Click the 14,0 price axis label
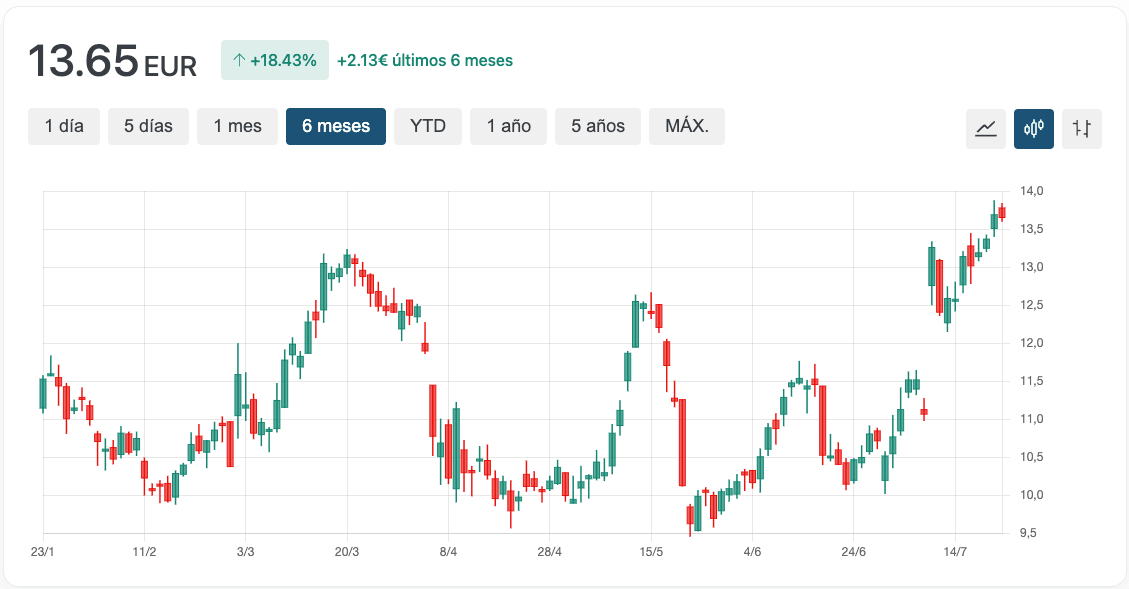This screenshot has height=589, width=1129. tap(1032, 191)
